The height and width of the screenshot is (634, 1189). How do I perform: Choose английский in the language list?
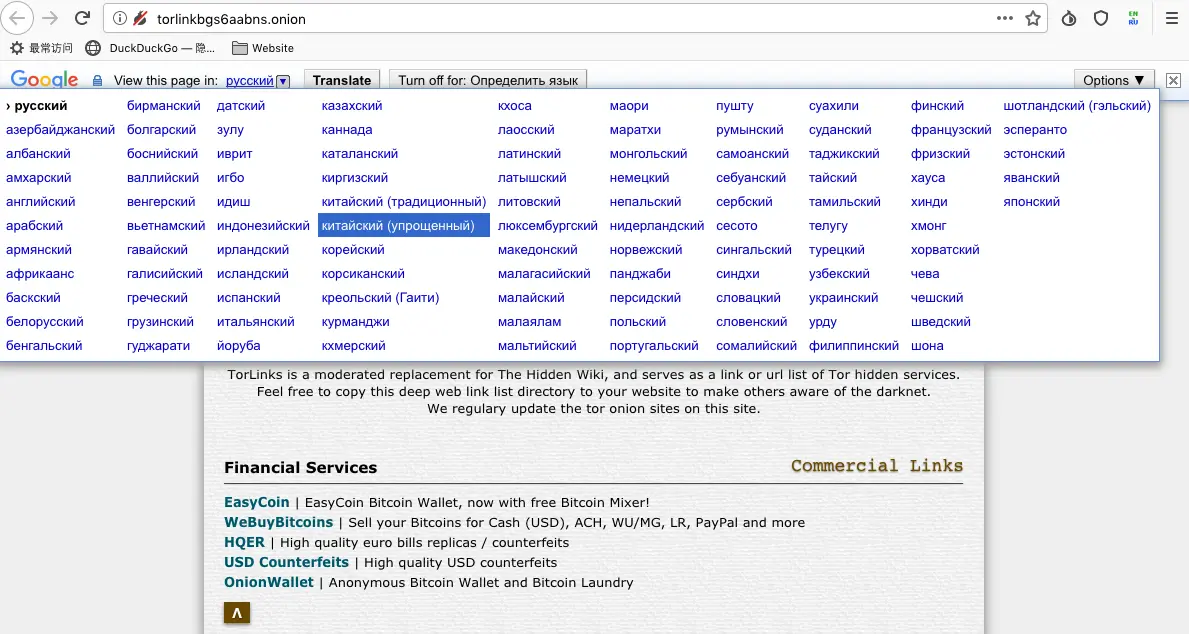[x=41, y=202]
